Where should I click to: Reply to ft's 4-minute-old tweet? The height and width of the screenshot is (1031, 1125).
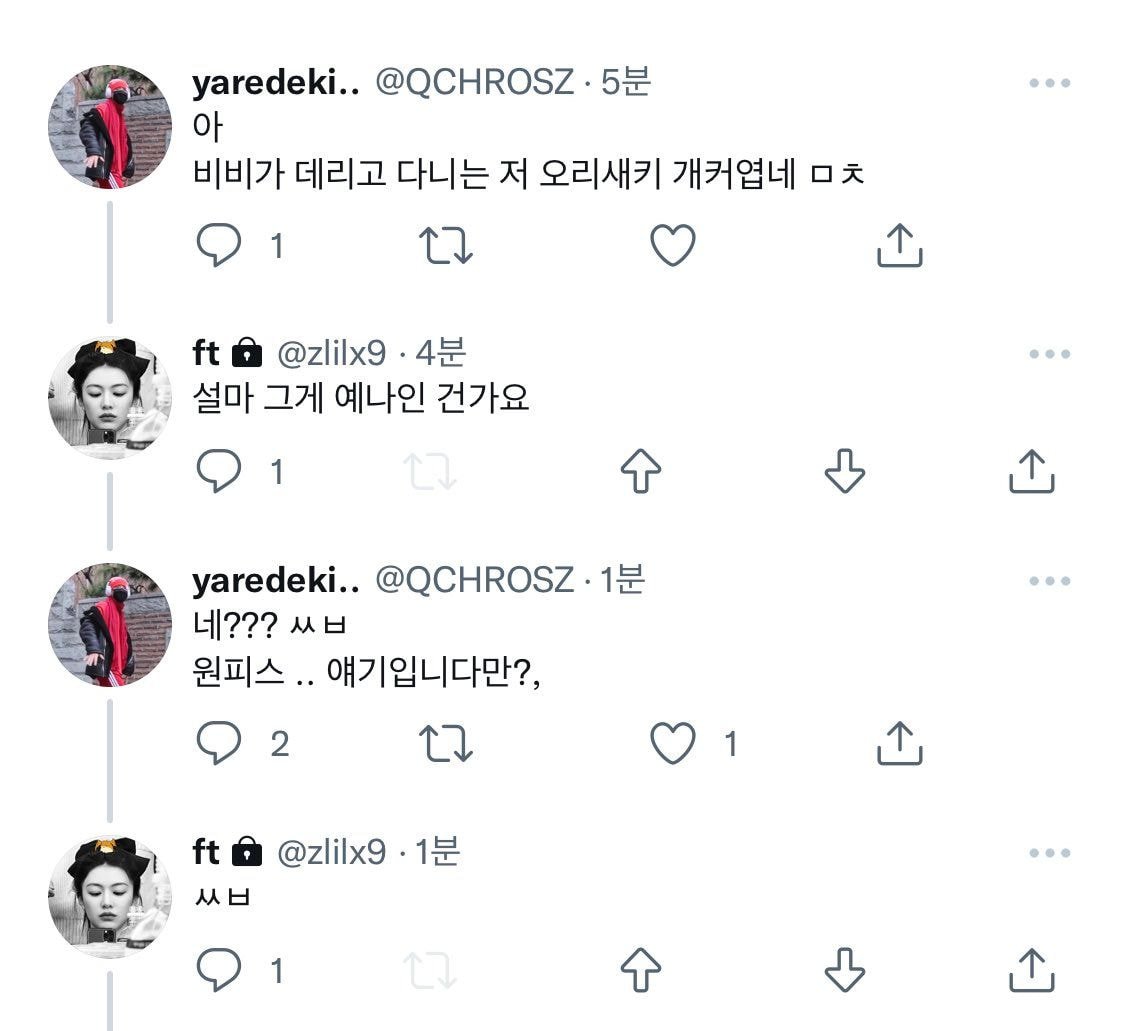click(x=216, y=471)
